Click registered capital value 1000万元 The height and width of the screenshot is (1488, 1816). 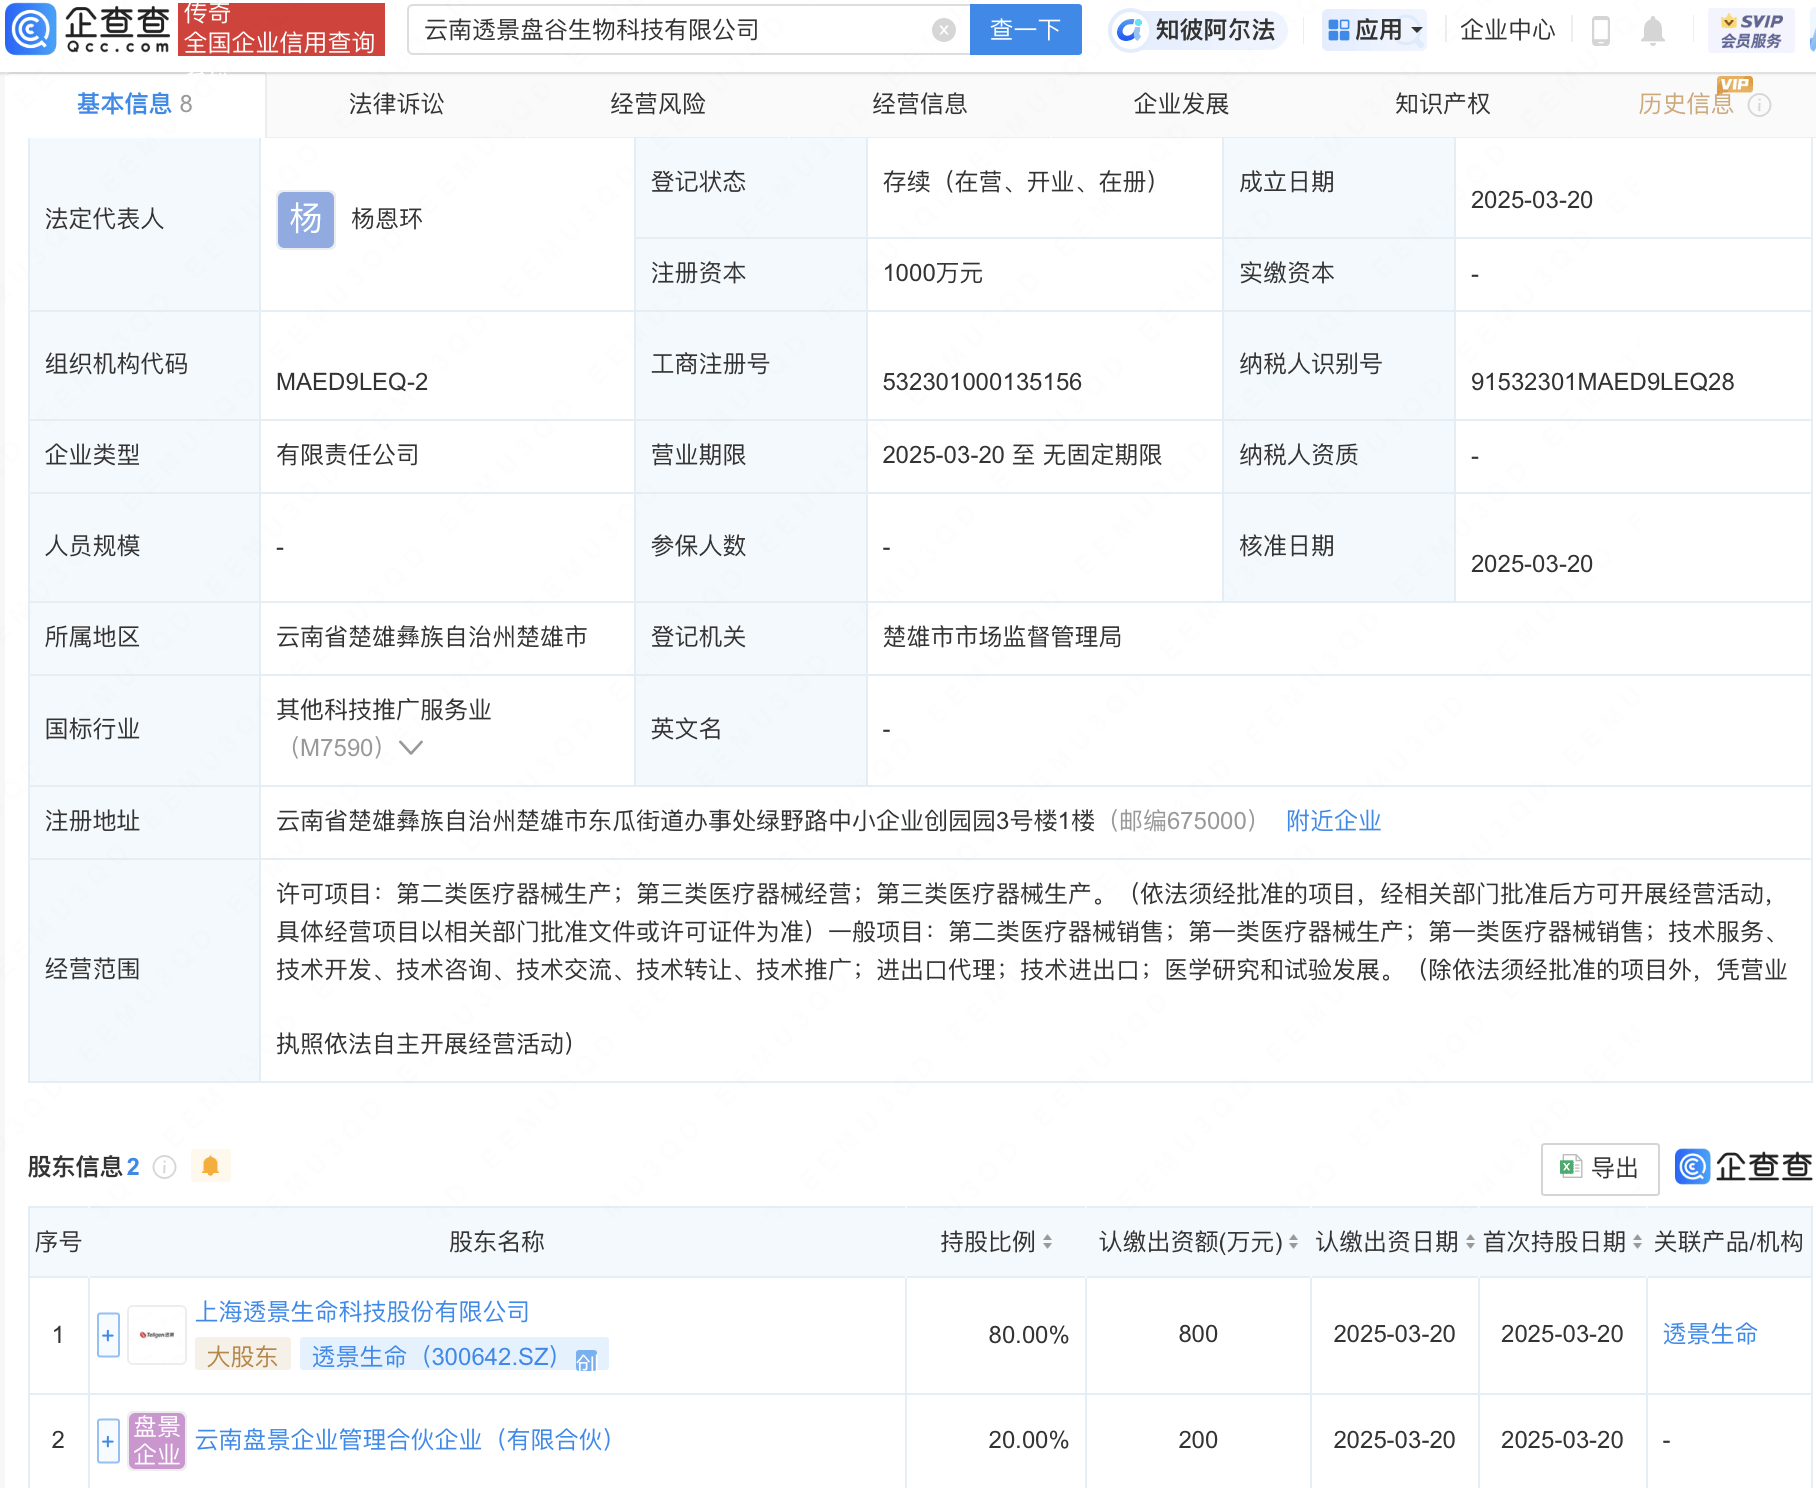coord(933,273)
